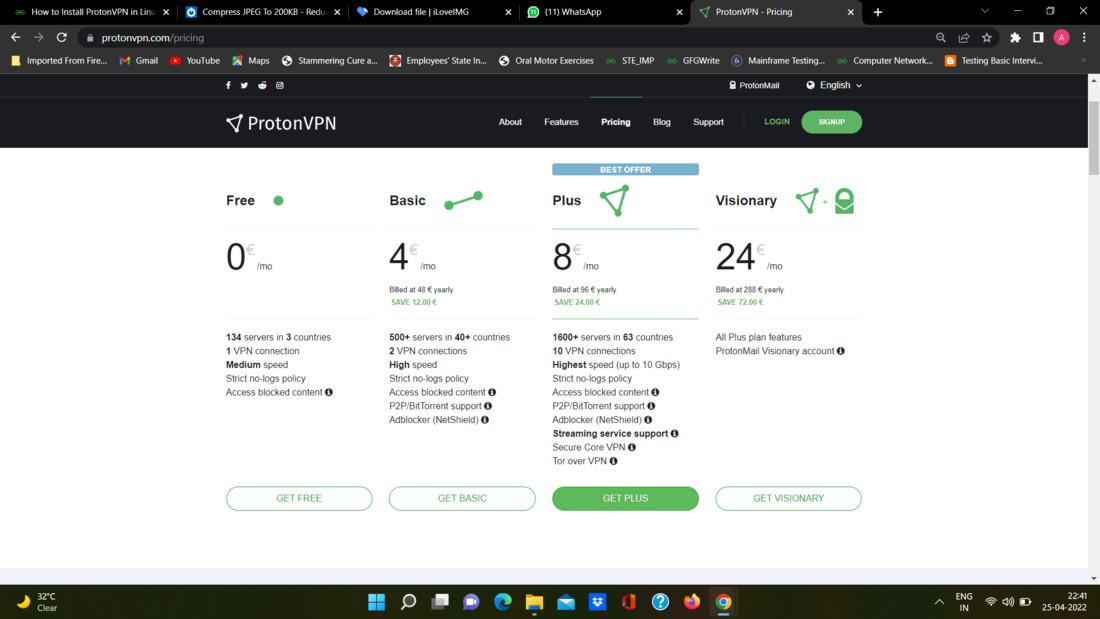Click info icon beside ProtonMail Visionary account
This screenshot has height=619, width=1100.
(x=840, y=351)
